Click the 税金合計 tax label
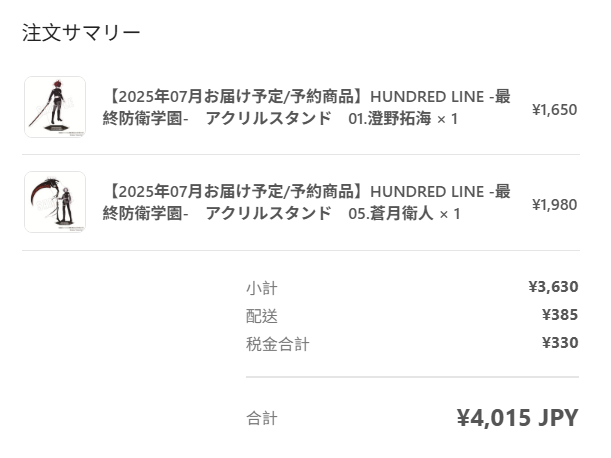 (x=277, y=344)
